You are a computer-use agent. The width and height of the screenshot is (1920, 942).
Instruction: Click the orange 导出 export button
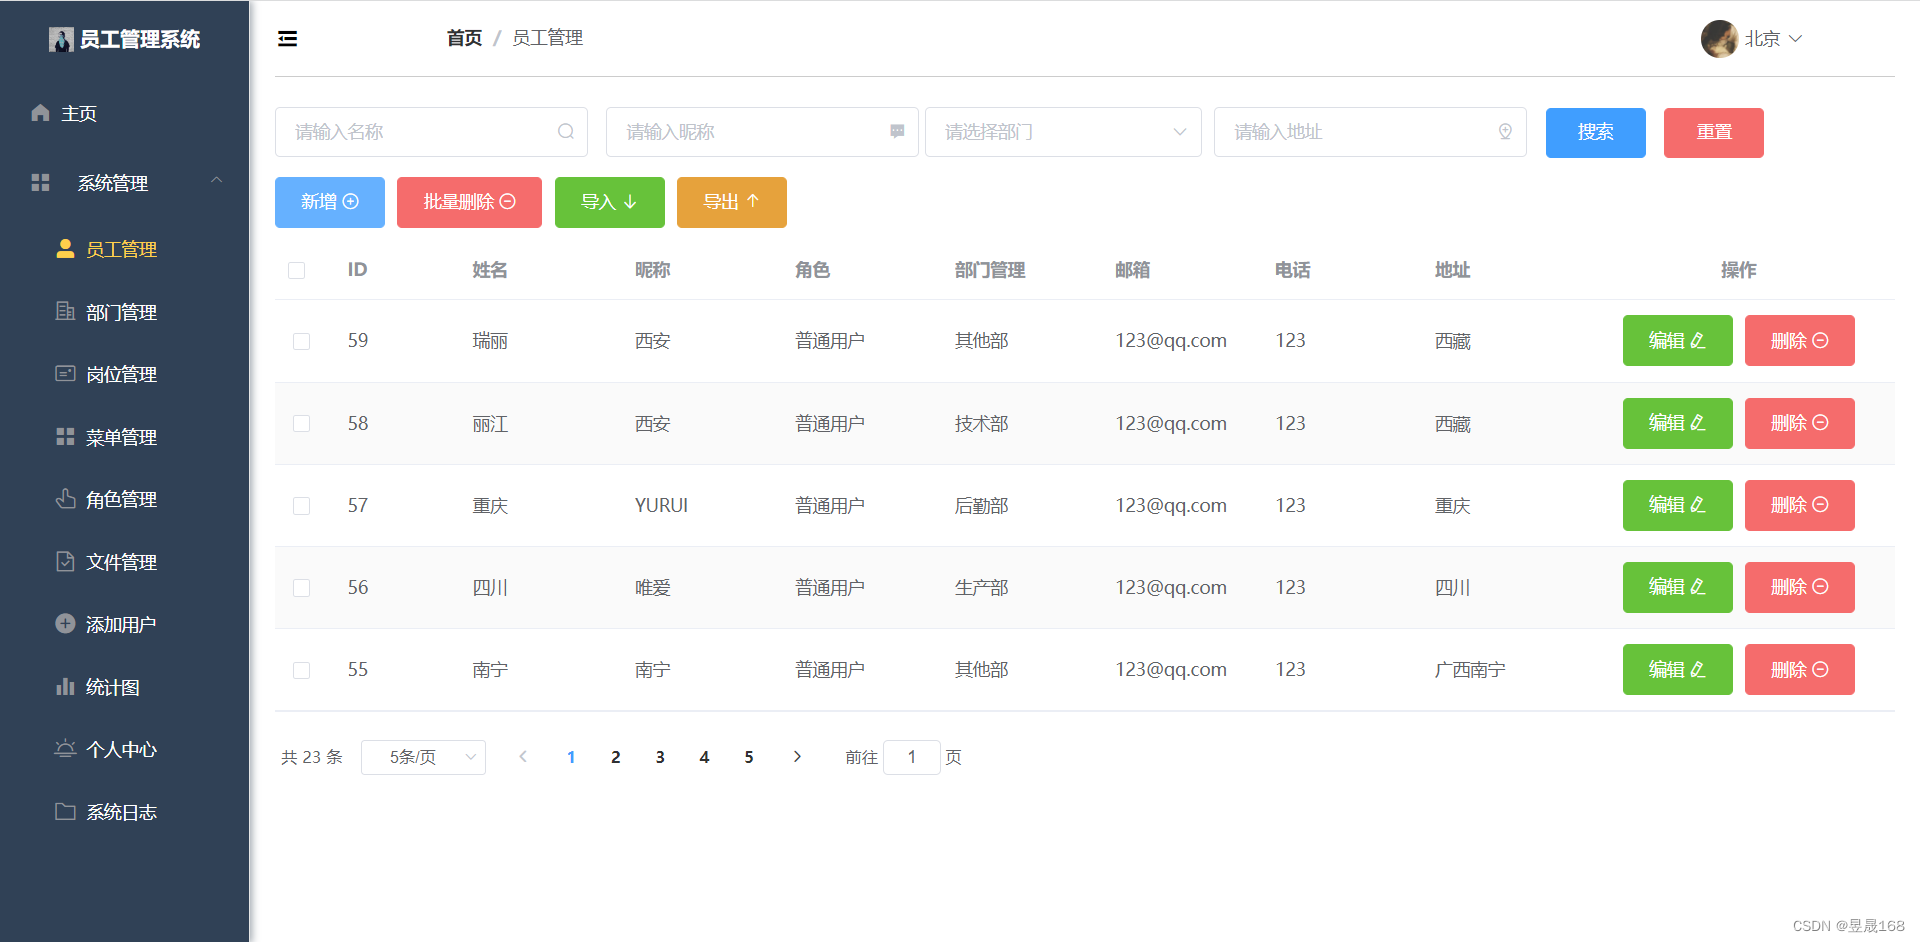point(732,202)
